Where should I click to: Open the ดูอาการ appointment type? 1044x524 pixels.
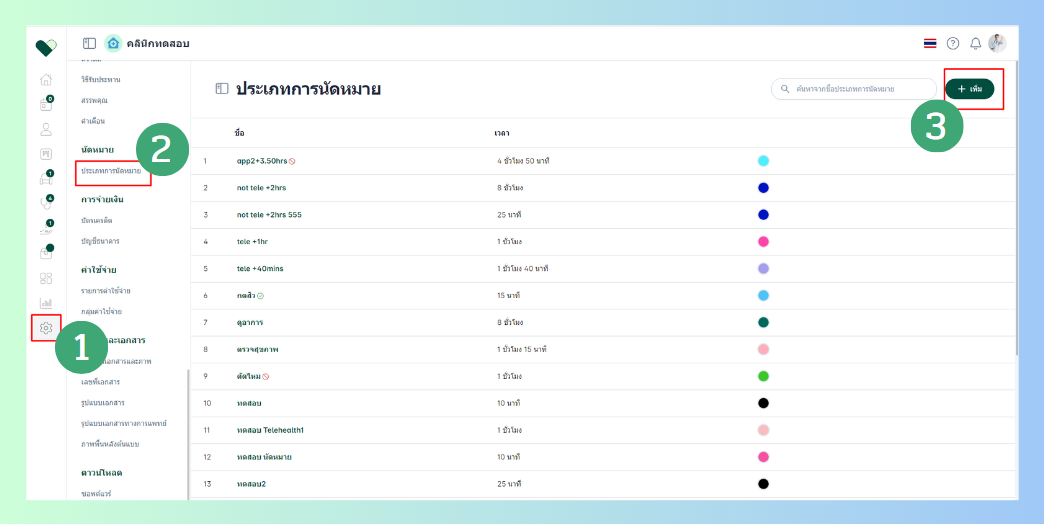pyautogui.click(x=250, y=322)
